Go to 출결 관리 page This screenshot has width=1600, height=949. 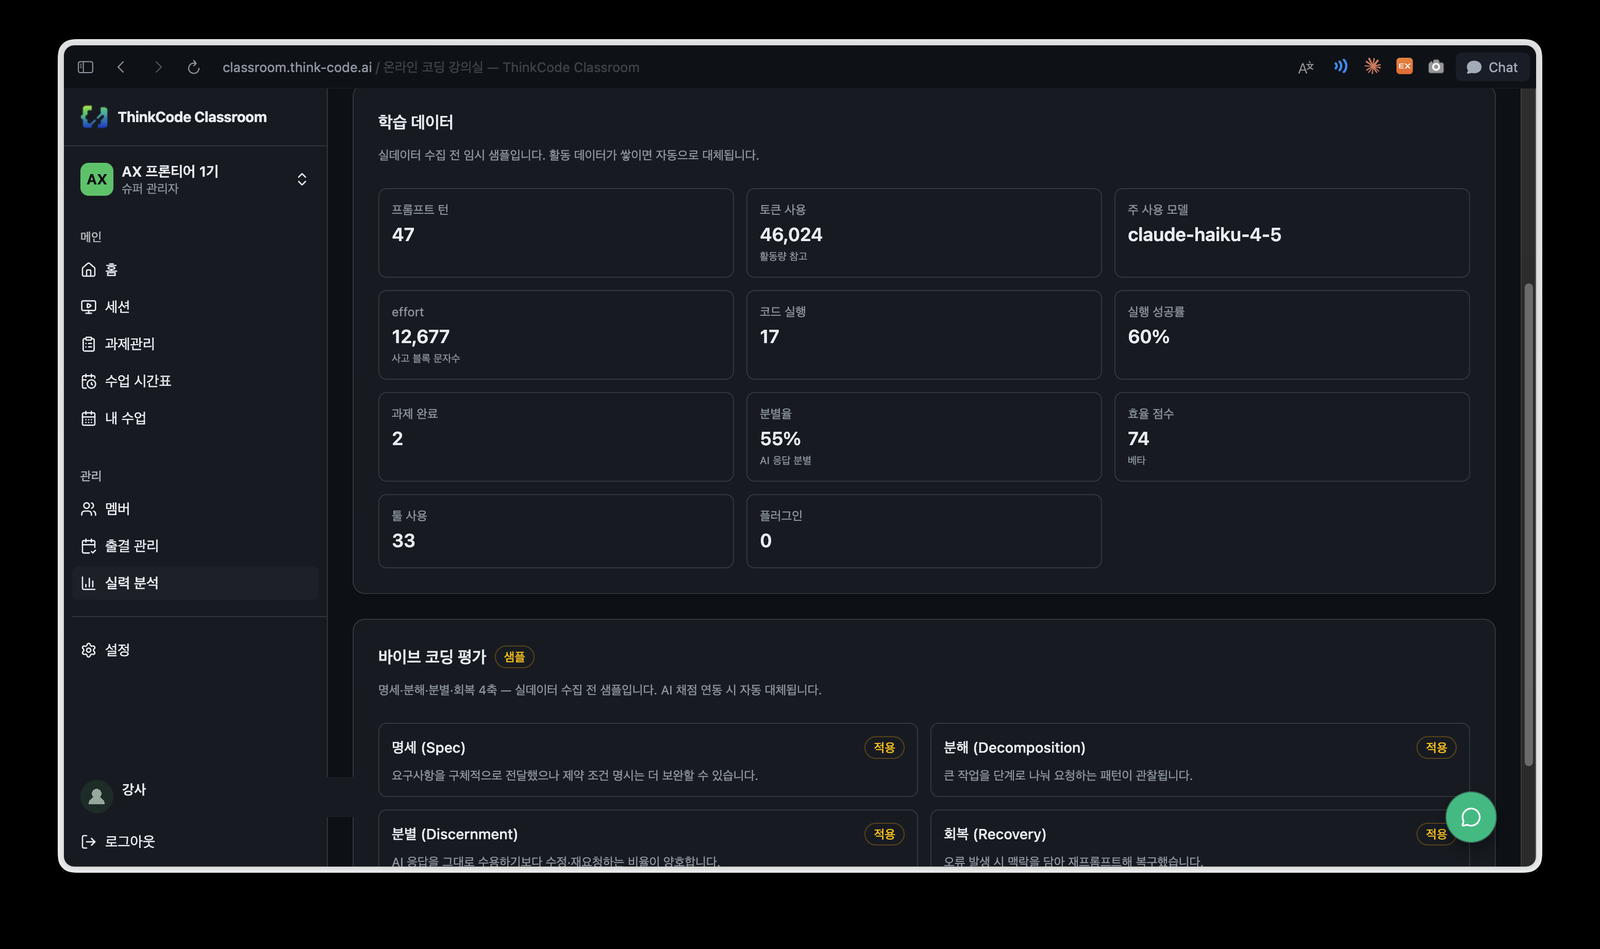195,546
